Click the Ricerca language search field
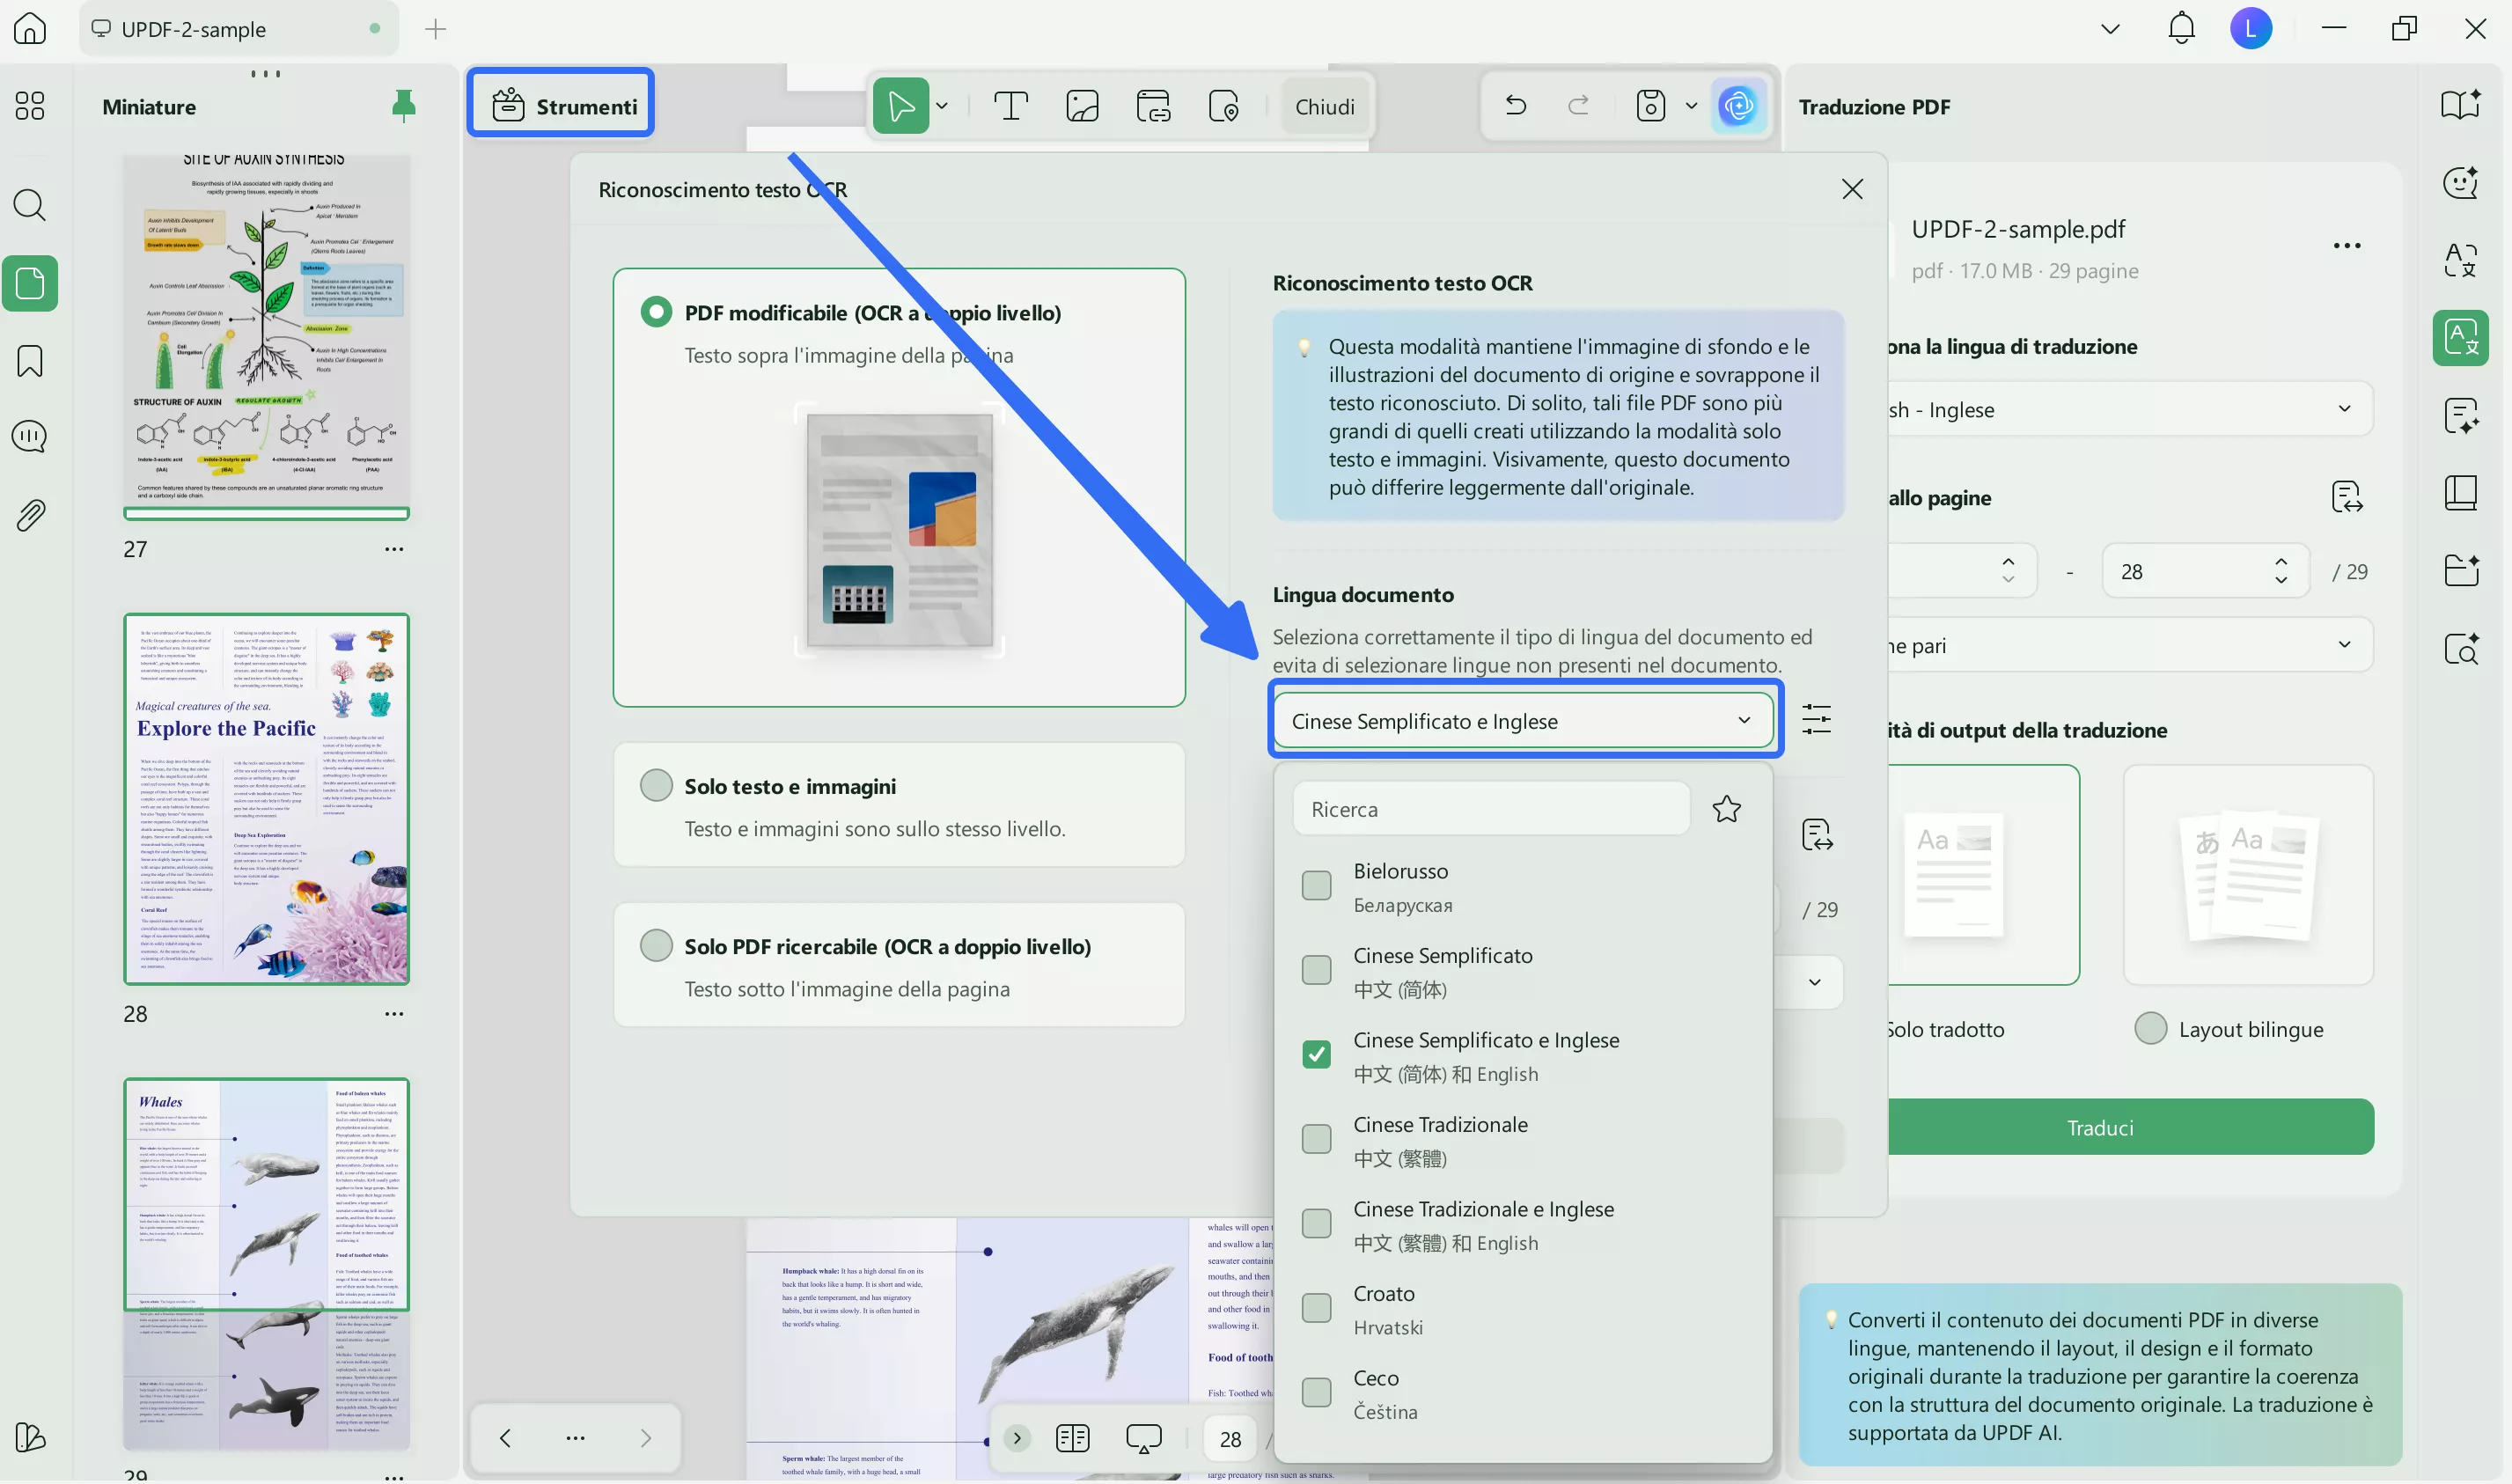 point(1490,809)
